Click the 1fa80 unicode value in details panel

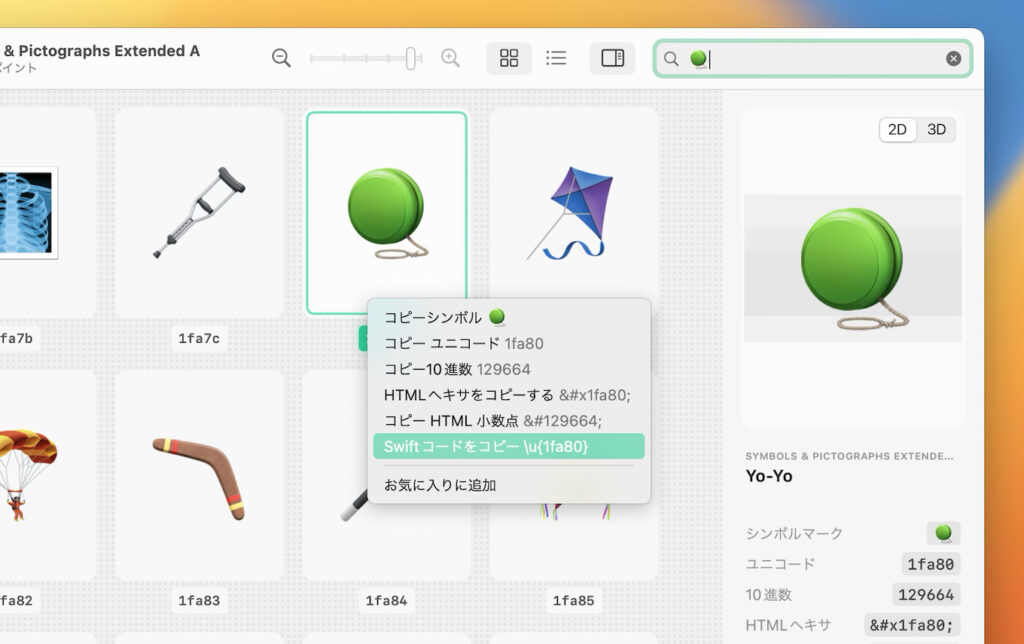tap(929, 563)
